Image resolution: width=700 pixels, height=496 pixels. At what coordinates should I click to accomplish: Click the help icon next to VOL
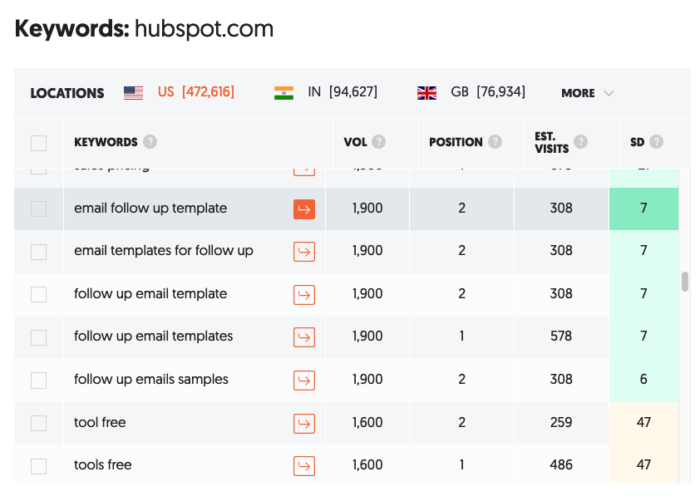click(379, 142)
